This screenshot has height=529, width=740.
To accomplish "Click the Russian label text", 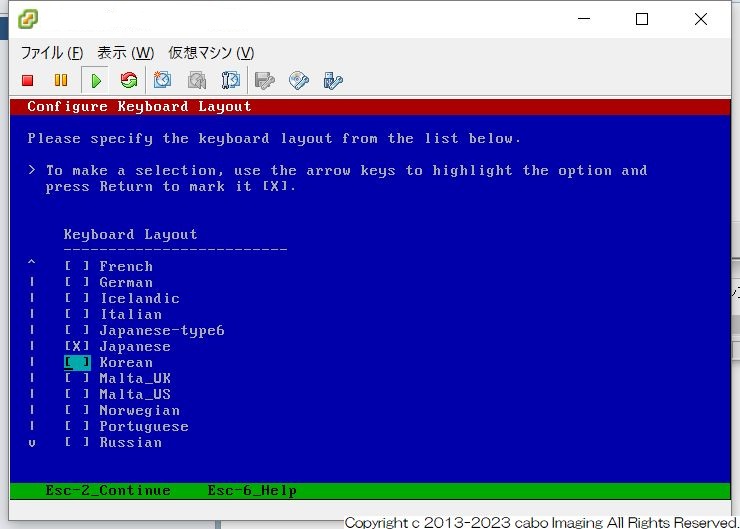I will point(131,443).
